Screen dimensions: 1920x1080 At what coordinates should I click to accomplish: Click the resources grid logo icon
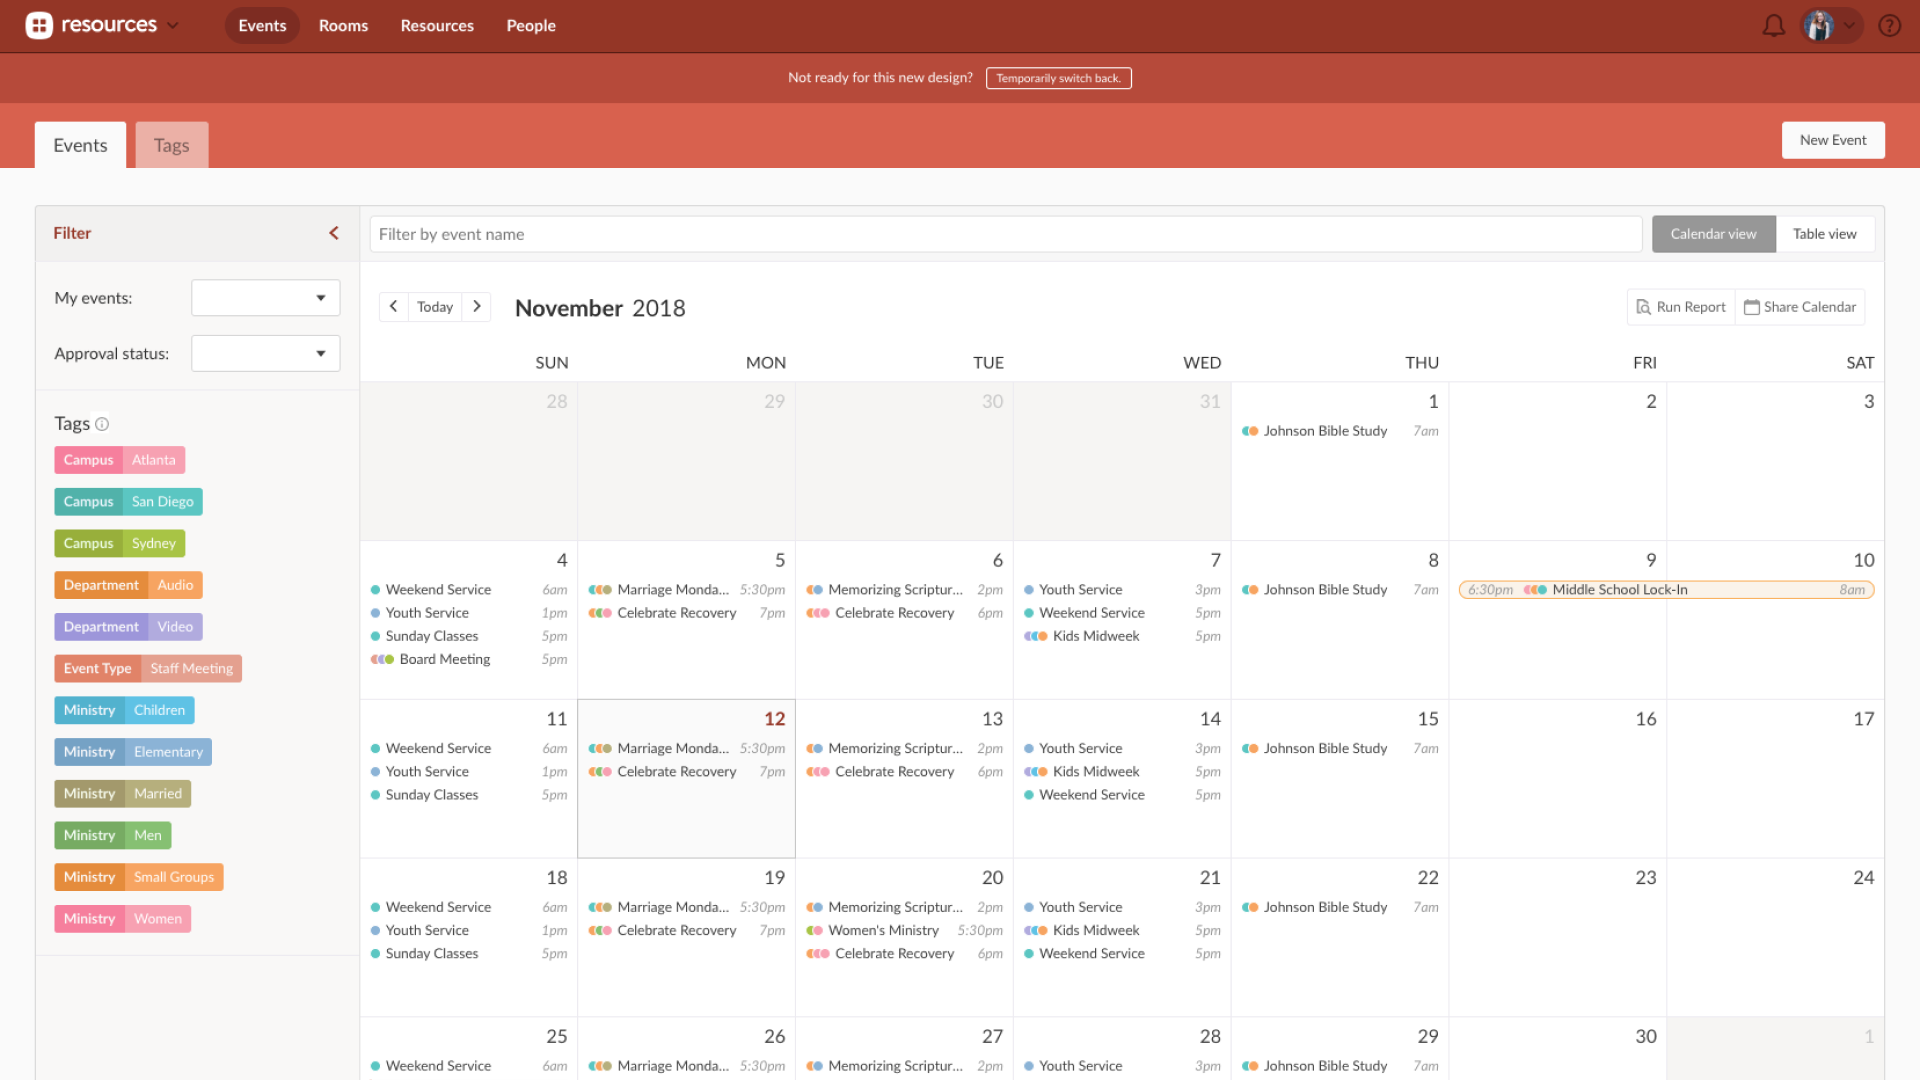click(39, 25)
